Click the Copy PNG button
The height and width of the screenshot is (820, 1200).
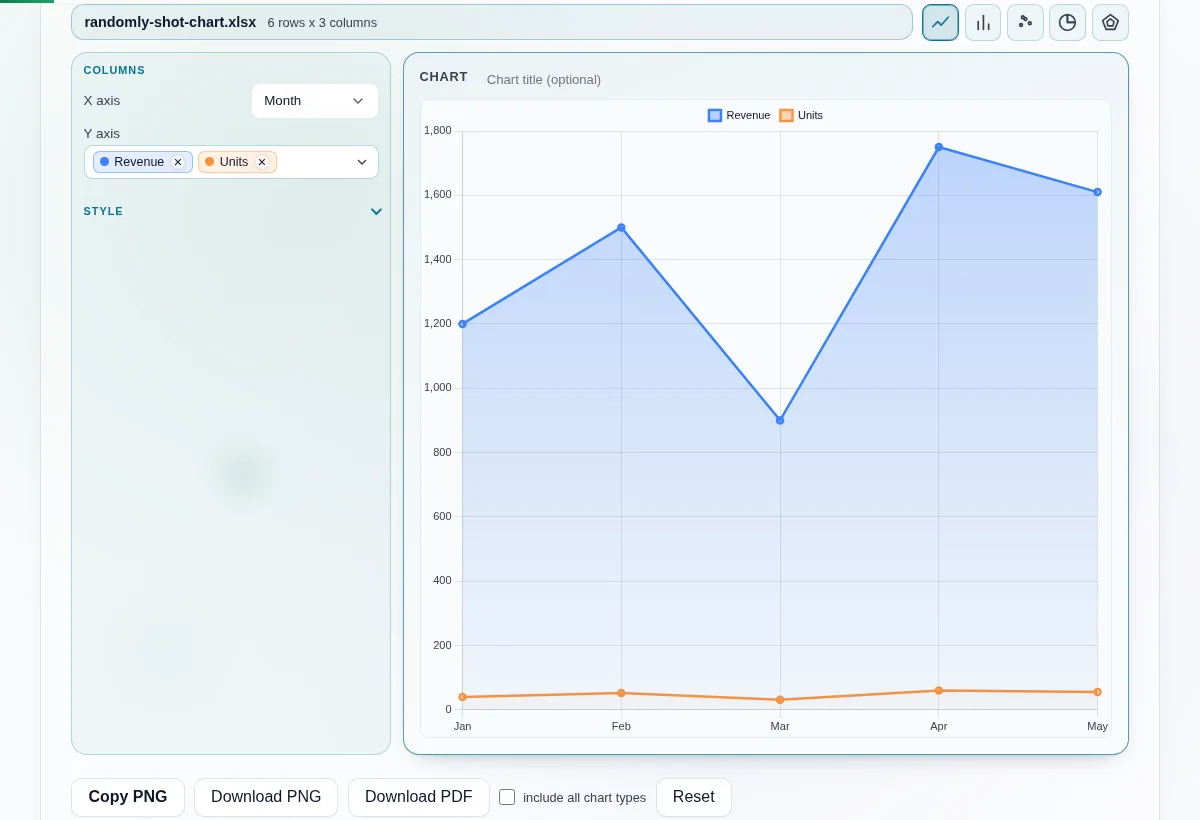coord(128,797)
